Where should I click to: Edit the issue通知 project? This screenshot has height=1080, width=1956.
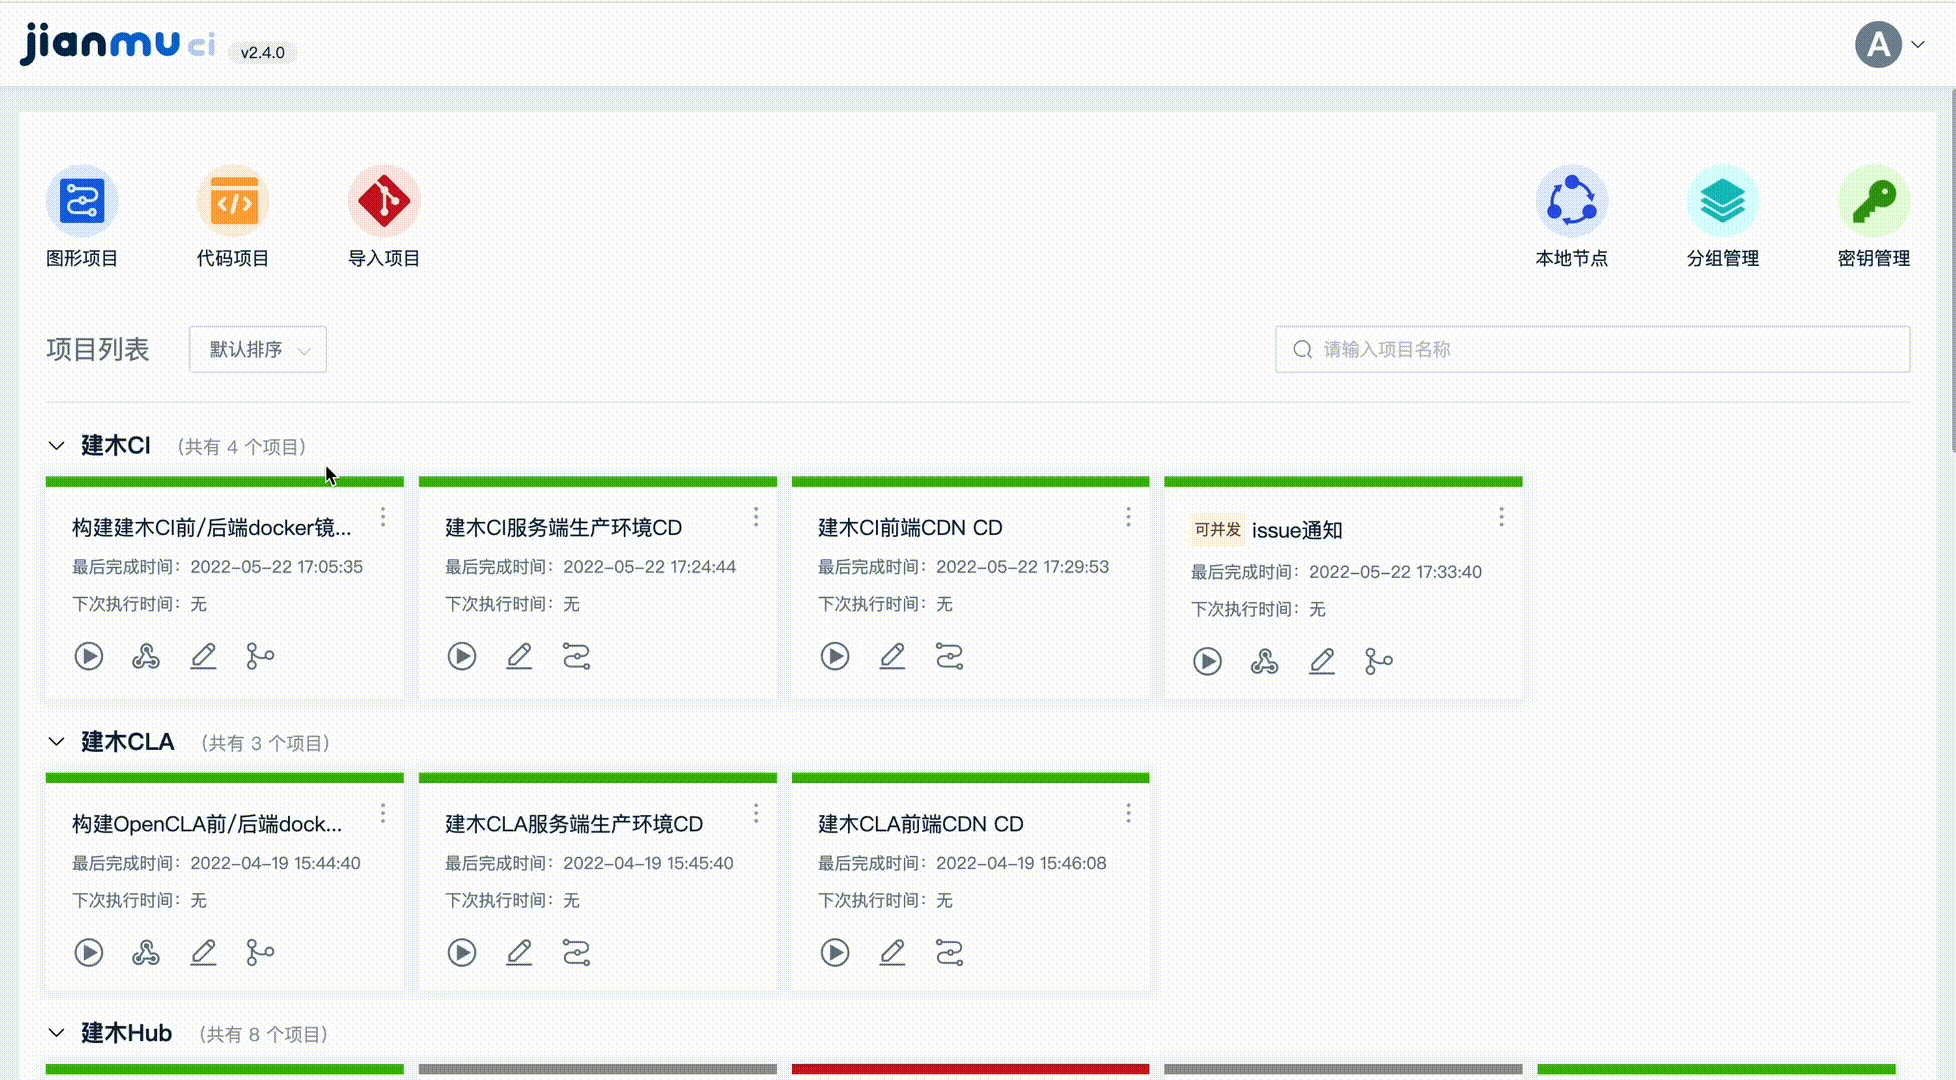click(1322, 661)
